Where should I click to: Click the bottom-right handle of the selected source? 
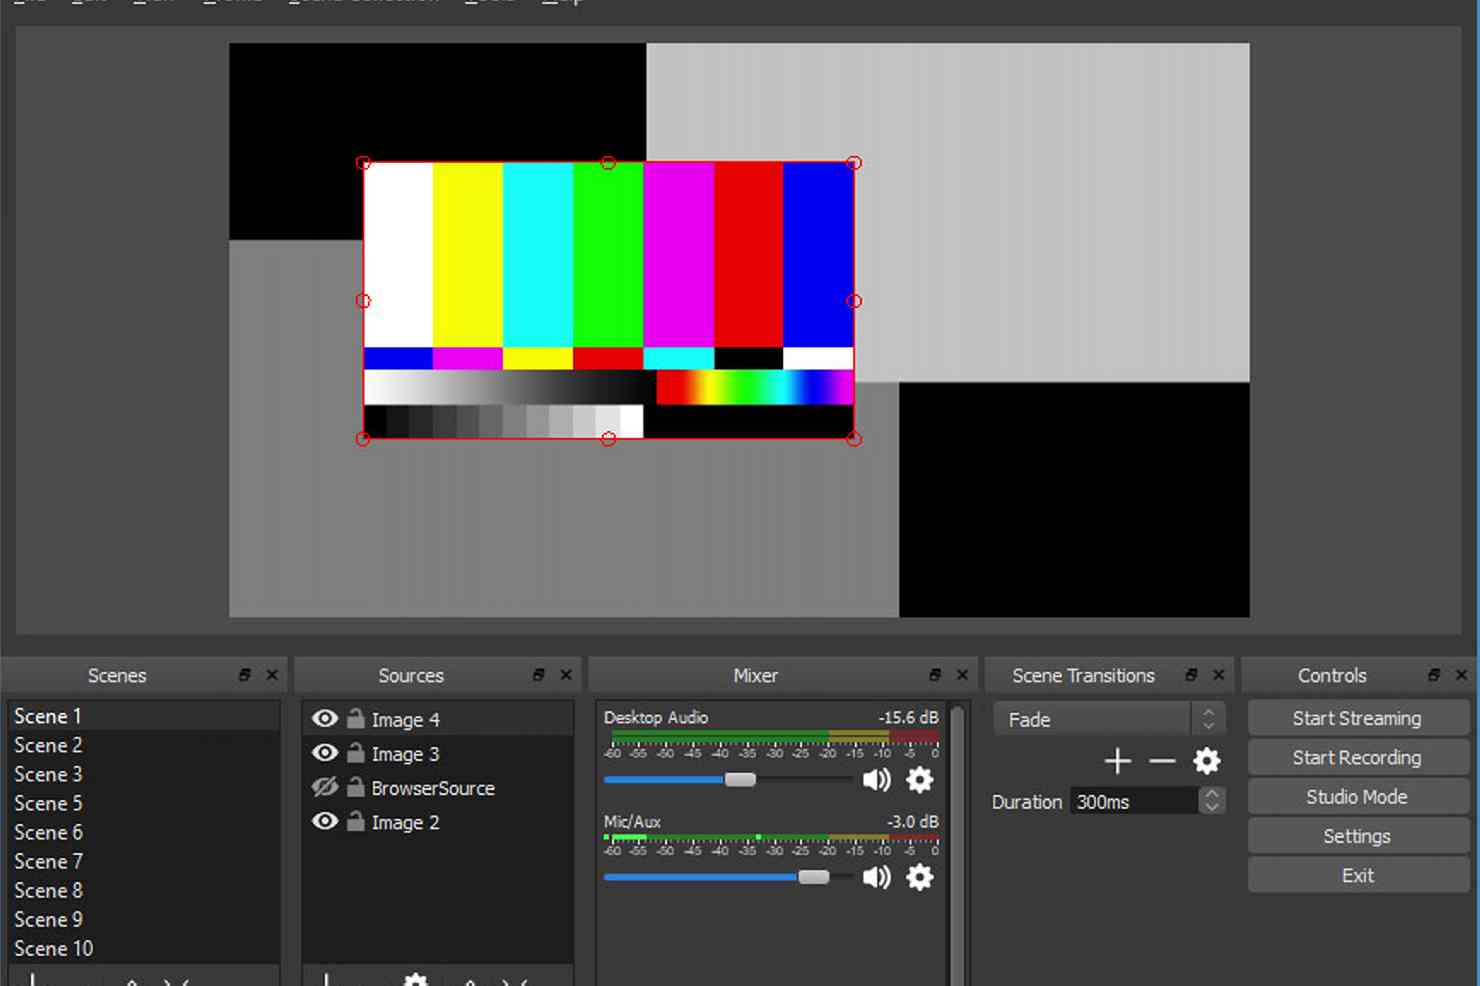click(x=854, y=438)
